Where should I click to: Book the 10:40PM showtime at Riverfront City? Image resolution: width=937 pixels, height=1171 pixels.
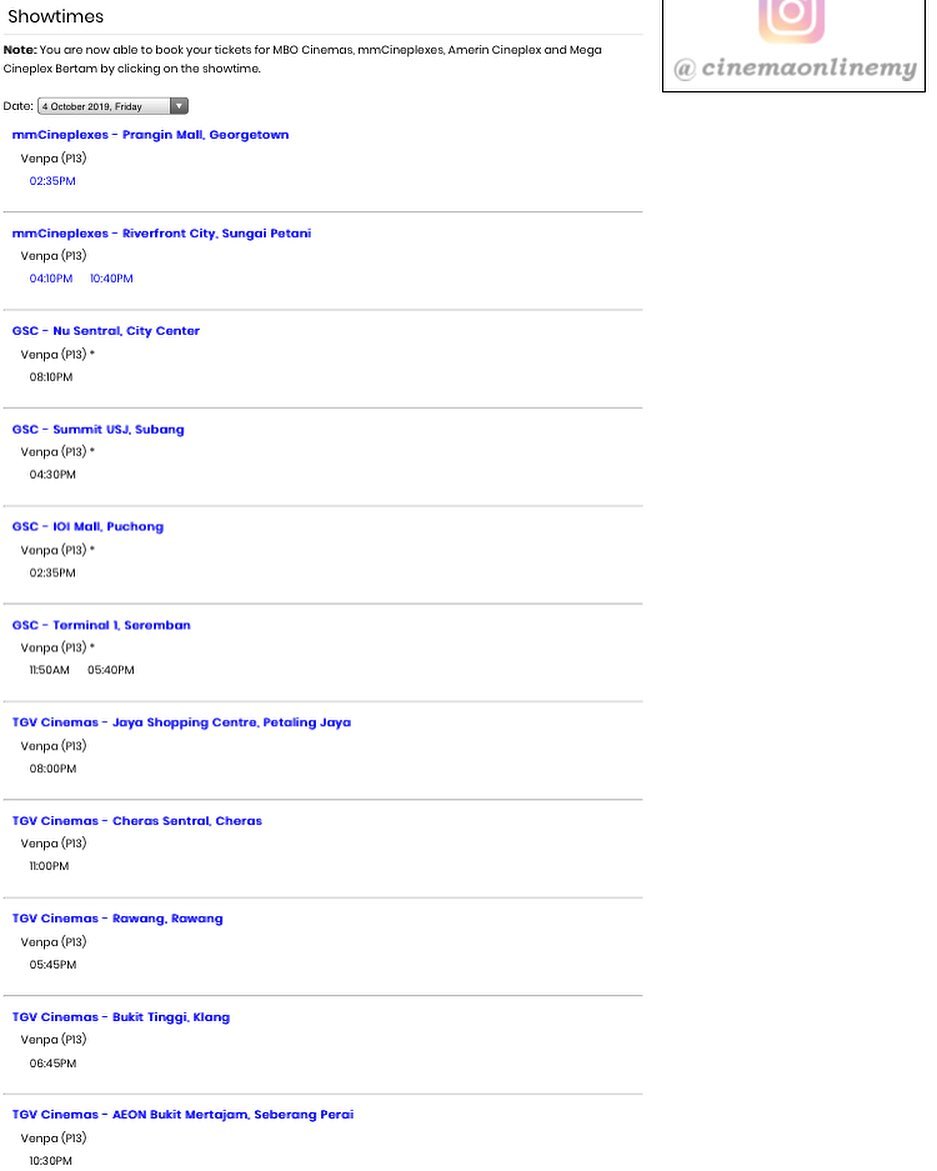coord(111,279)
